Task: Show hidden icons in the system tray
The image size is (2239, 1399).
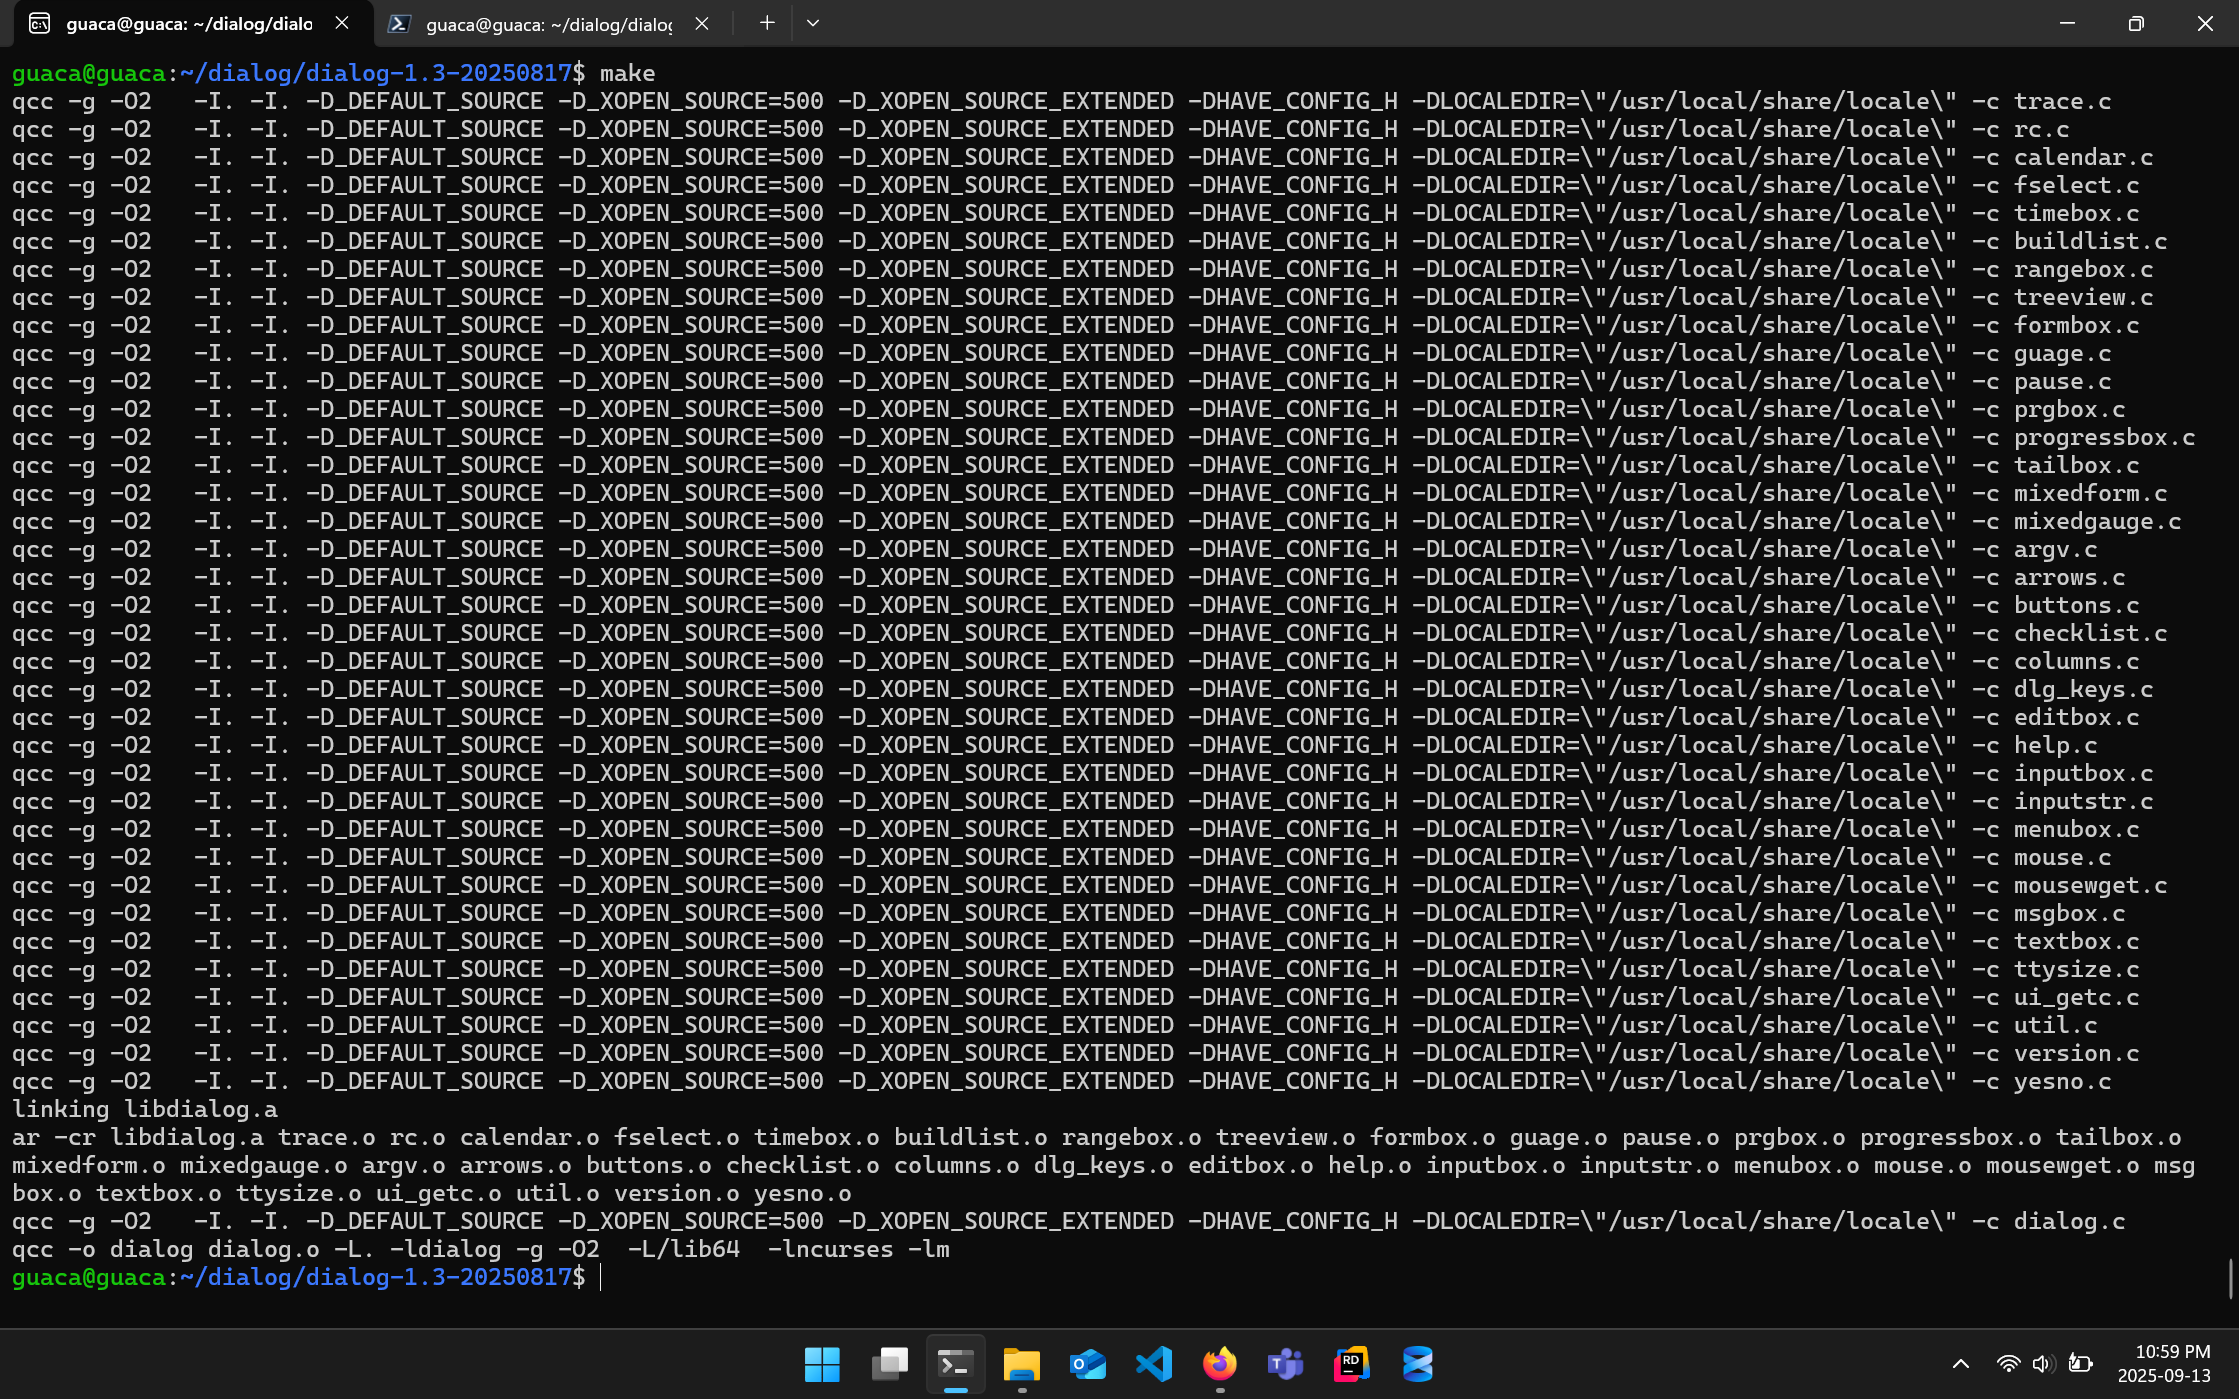Action: point(1960,1364)
